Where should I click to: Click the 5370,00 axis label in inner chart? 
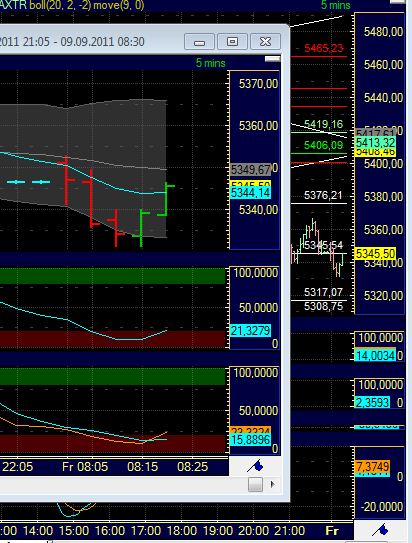258,84
